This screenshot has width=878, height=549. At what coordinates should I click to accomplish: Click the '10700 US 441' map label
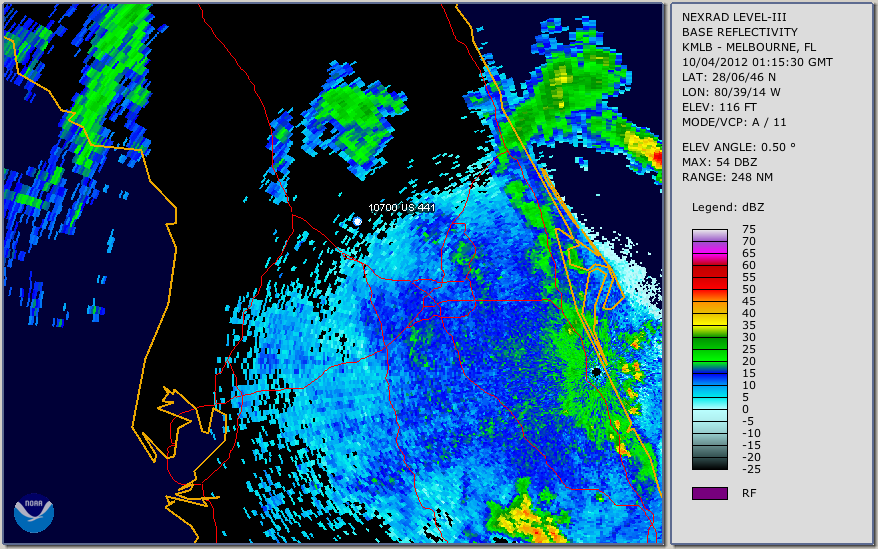click(x=401, y=207)
